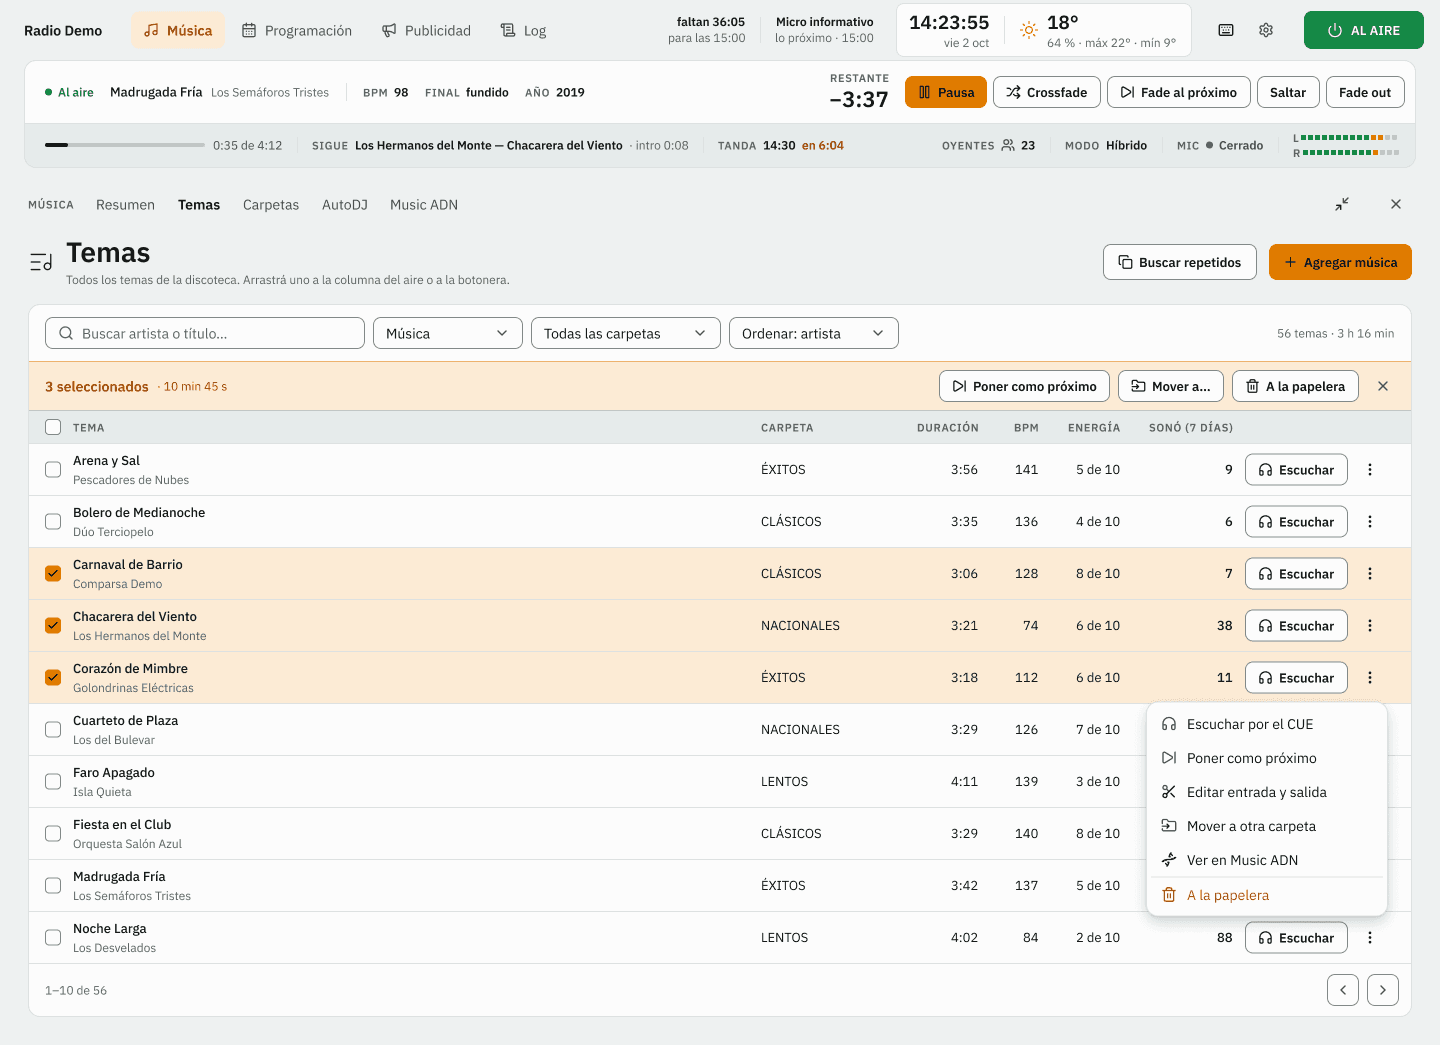This screenshot has height=1045, width=1440.
Task: Open row options for Noche Larga
Action: 1370,938
